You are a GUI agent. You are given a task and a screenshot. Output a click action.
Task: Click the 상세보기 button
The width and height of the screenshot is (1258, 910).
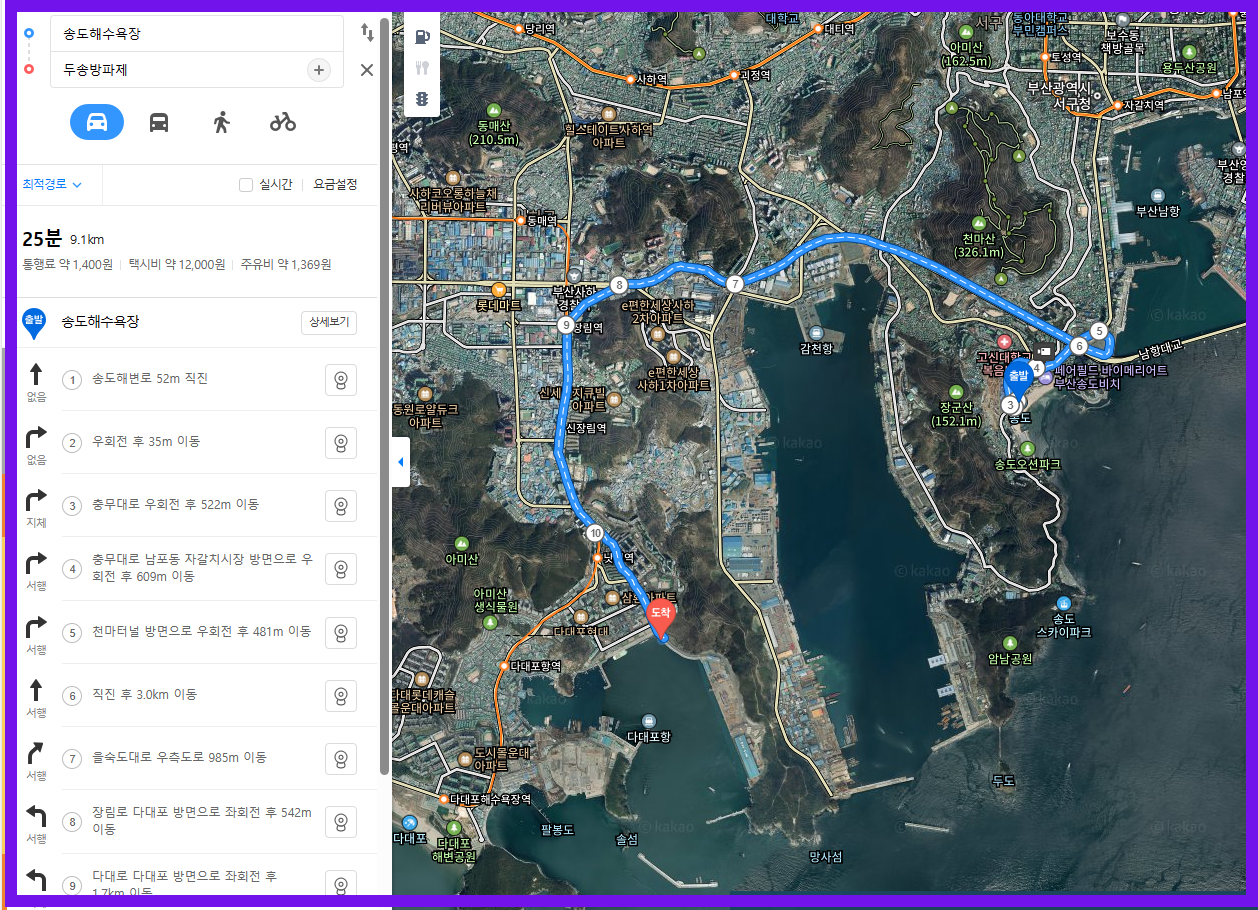pyautogui.click(x=329, y=322)
